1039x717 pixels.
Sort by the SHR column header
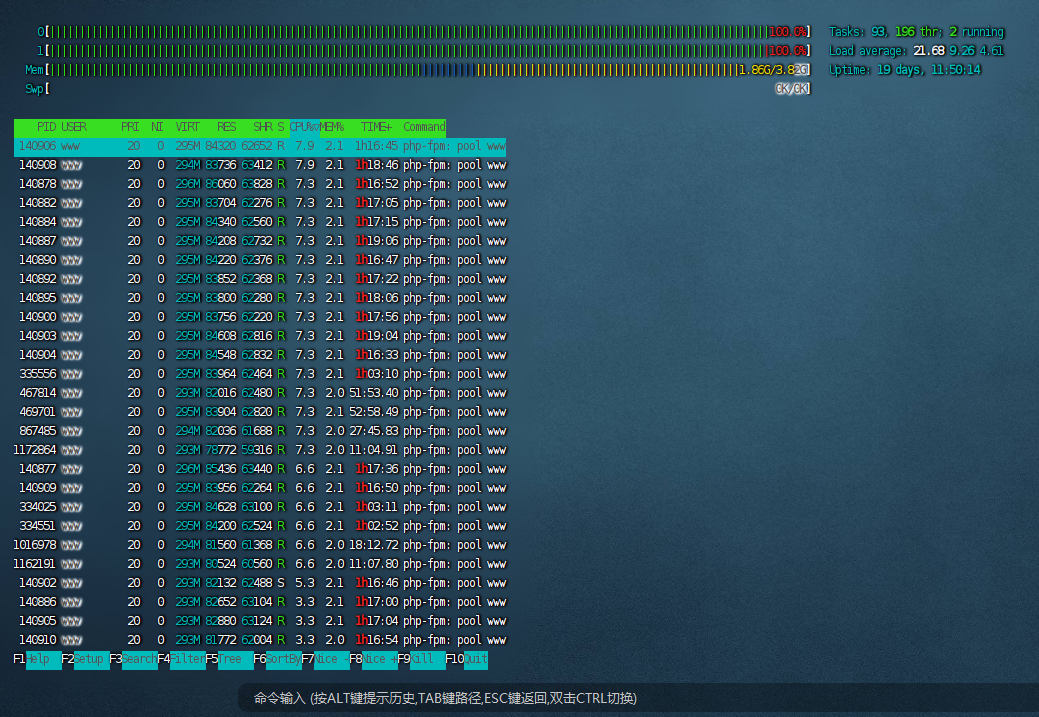[262, 127]
